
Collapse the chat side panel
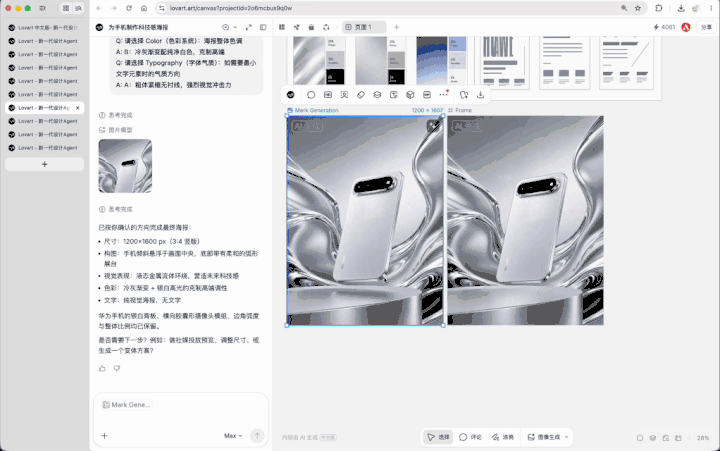coord(263,27)
